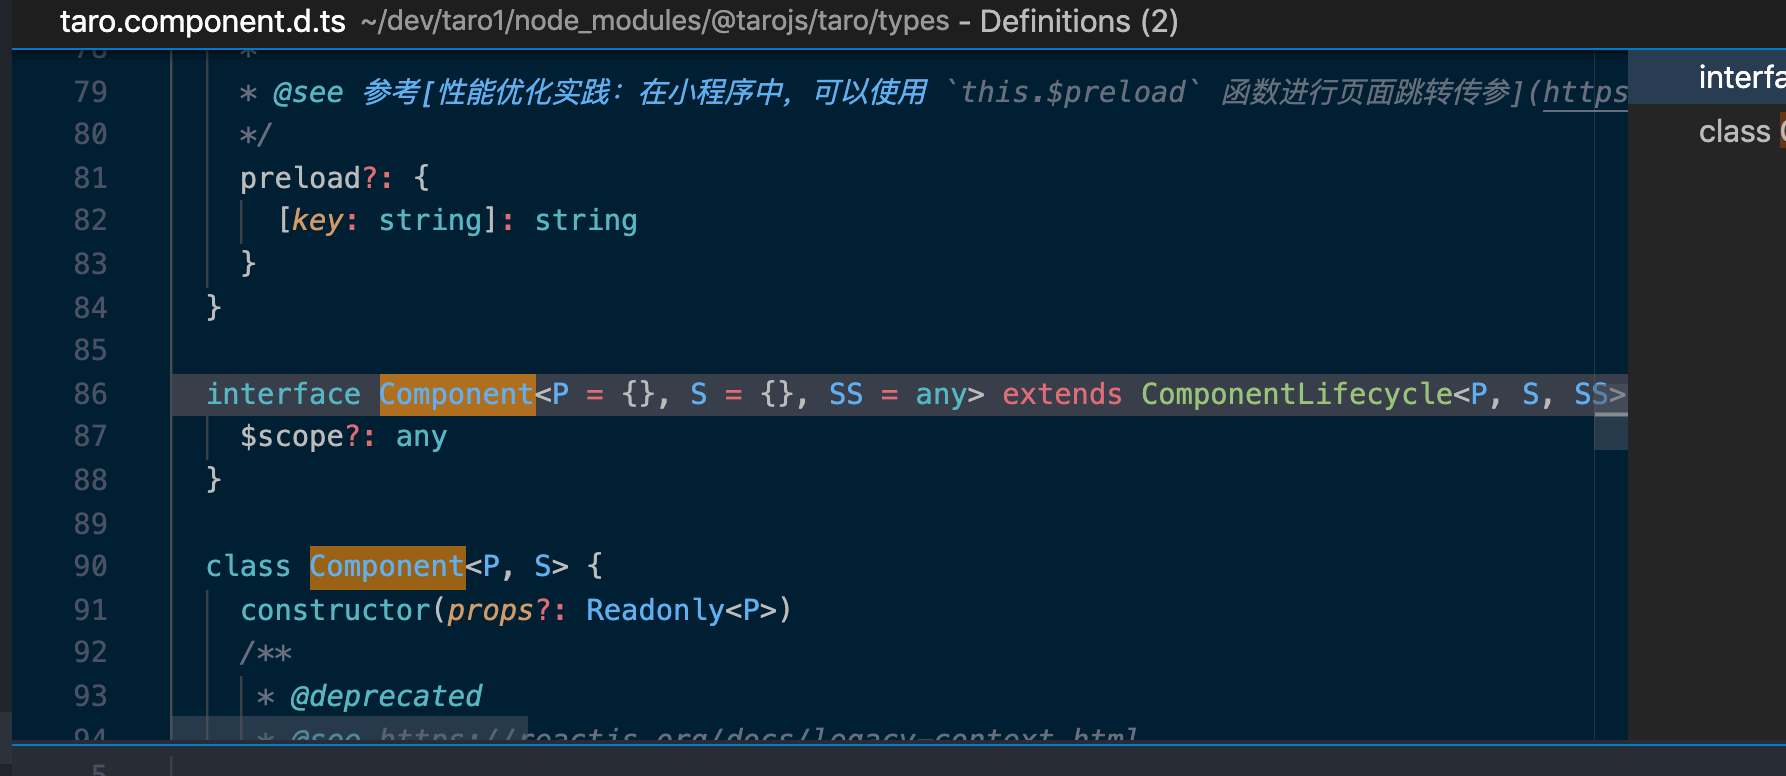This screenshot has height=776, width=1786.
Task: Click 'constructor' on line 91
Action: click(x=335, y=610)
